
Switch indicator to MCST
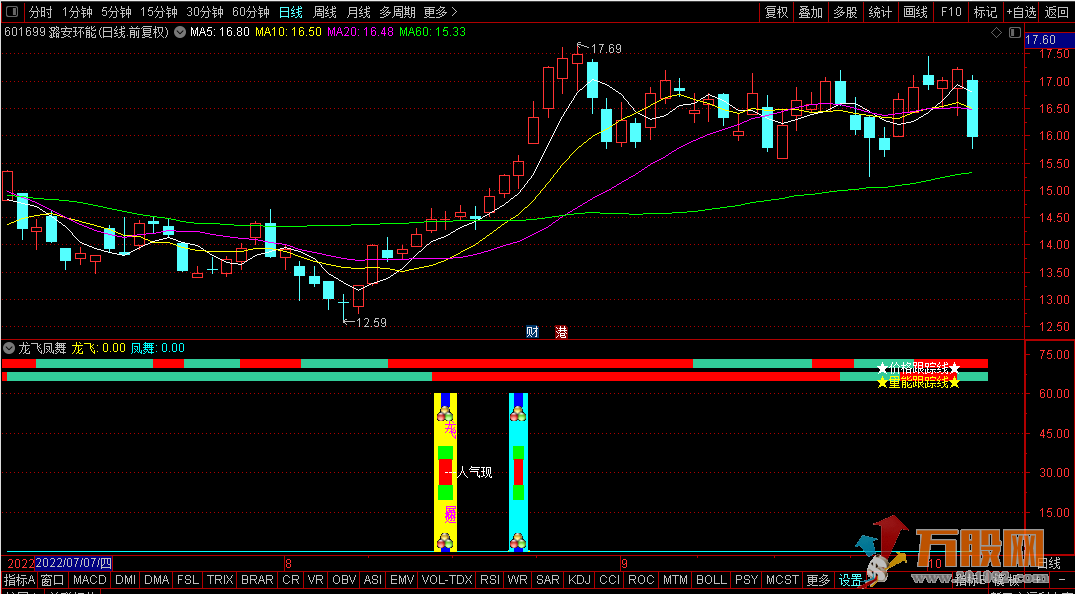[783, 580]
